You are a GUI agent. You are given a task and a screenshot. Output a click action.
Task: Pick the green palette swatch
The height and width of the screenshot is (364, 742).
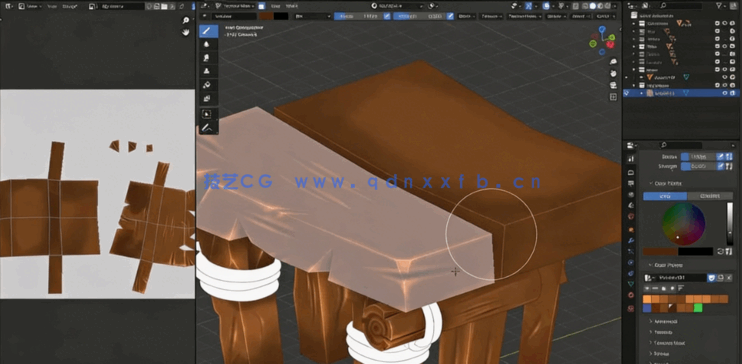click(x=698, y=308)
